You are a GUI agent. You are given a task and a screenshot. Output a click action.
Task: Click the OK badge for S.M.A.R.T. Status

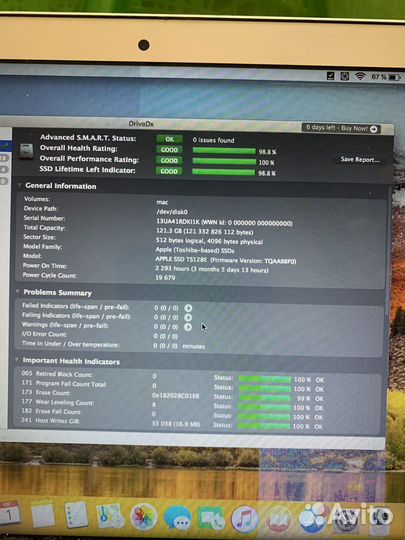(169, 139)
